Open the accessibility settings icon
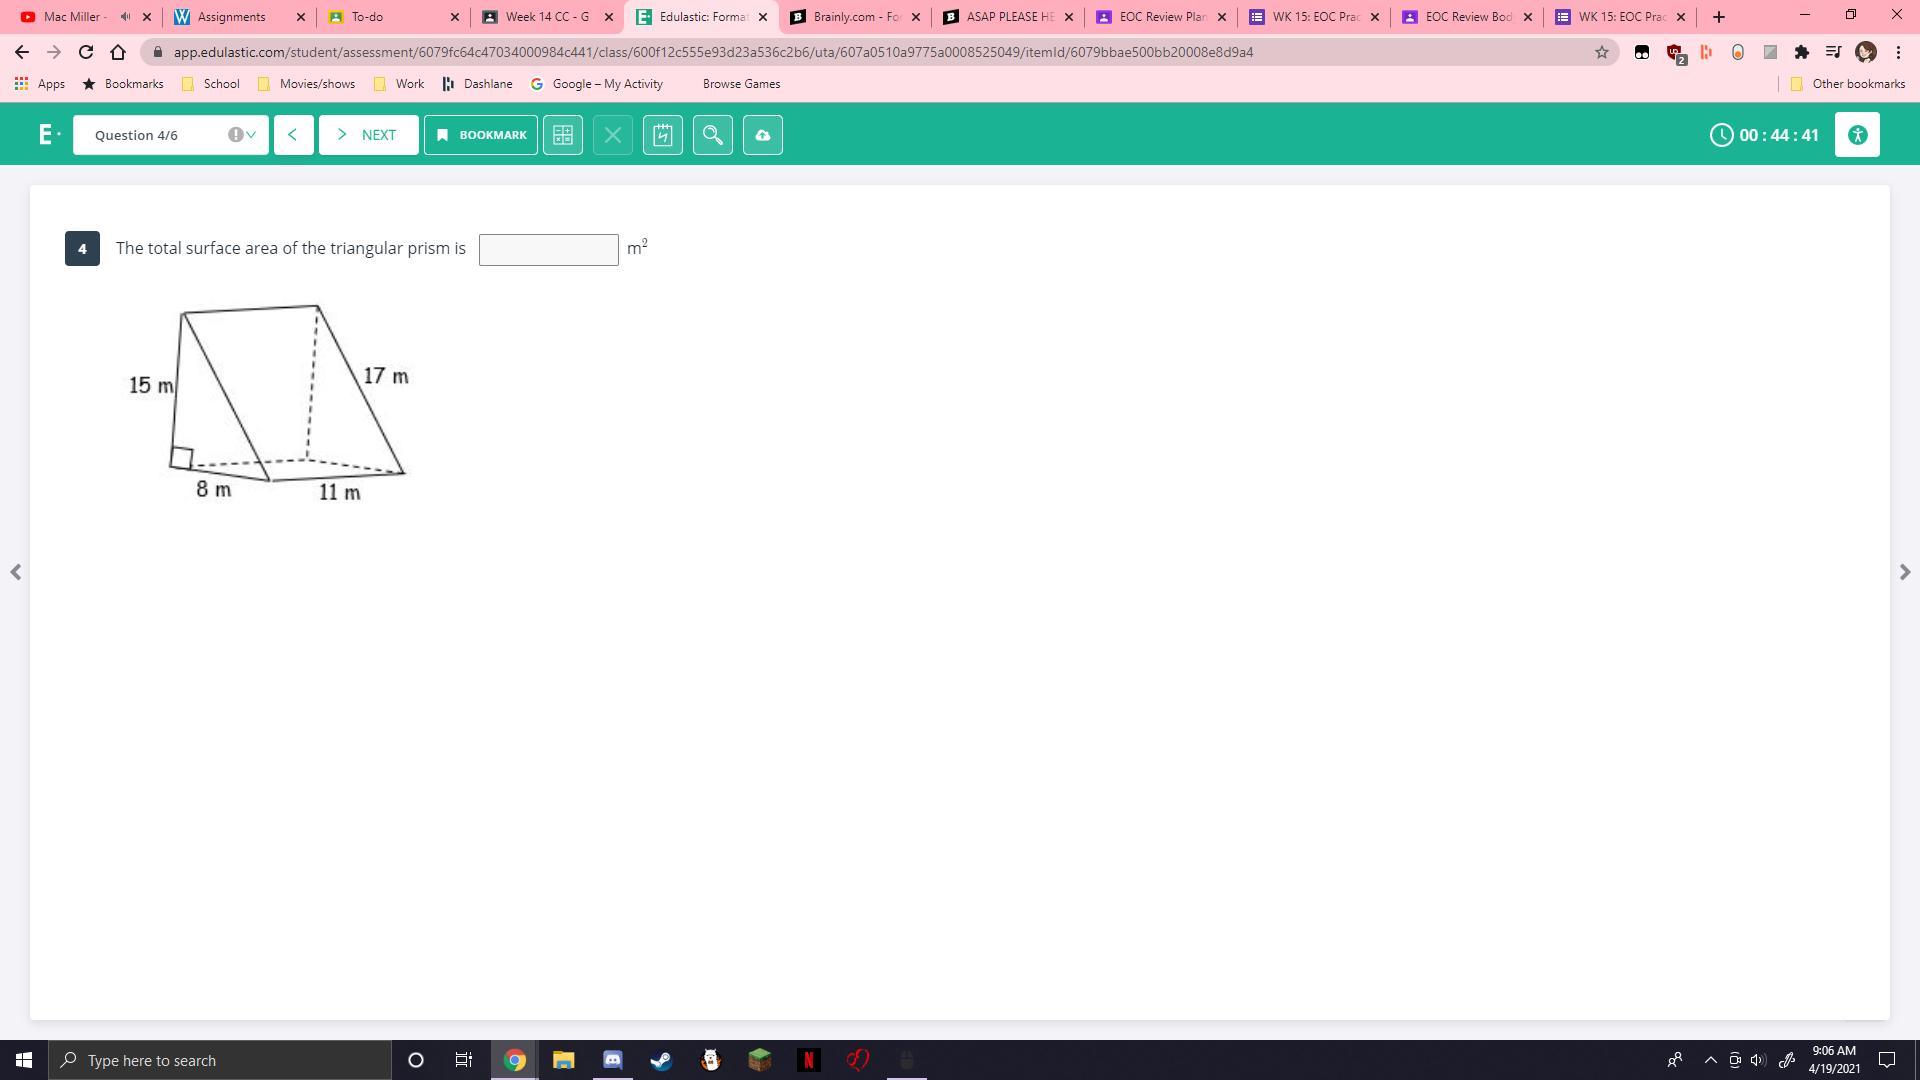Screen dimensions: 1920x1080 [x=1857, y=135]
